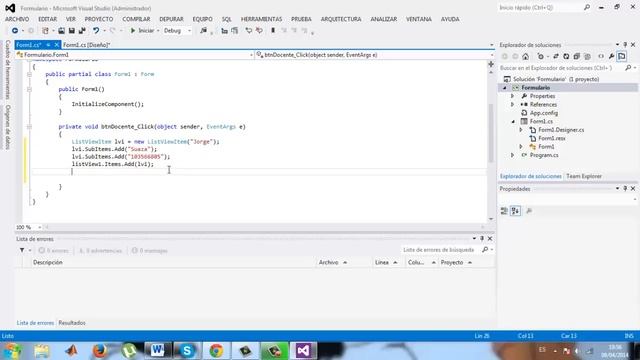Click the Navigate Backward toolbar icon
640x360 pixels.
[15, 31]
